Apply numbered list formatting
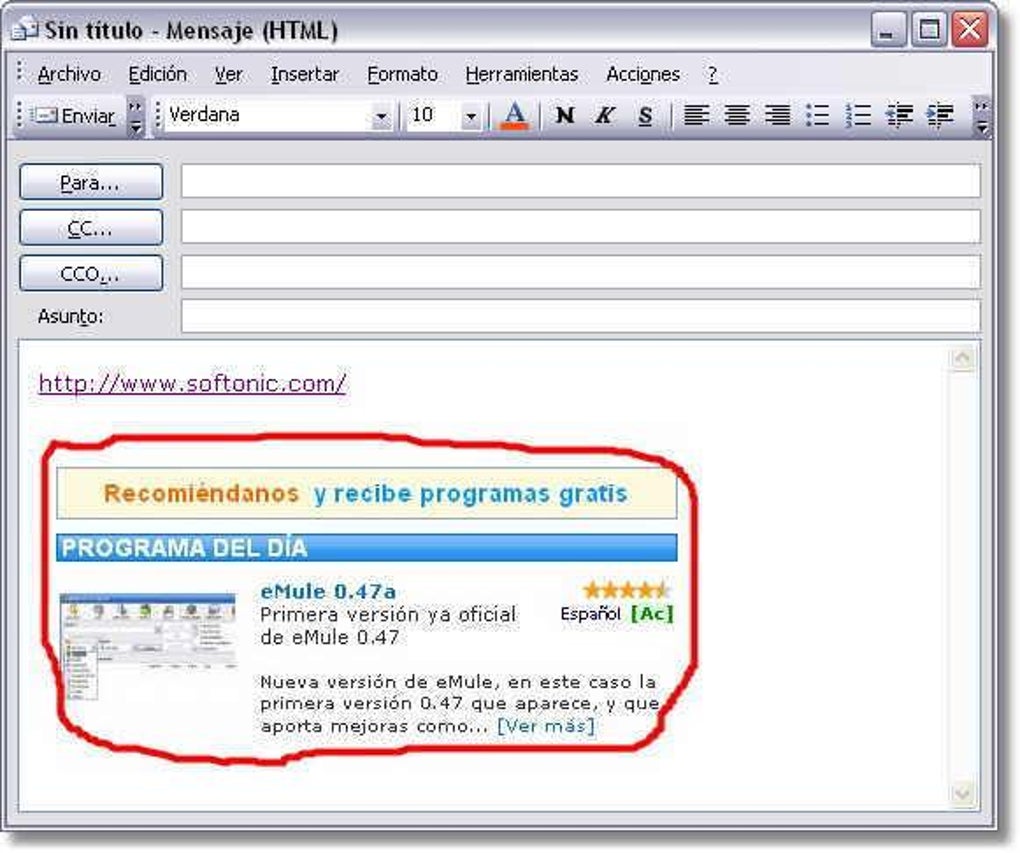The image size is (1020, 853). [858, 116]
